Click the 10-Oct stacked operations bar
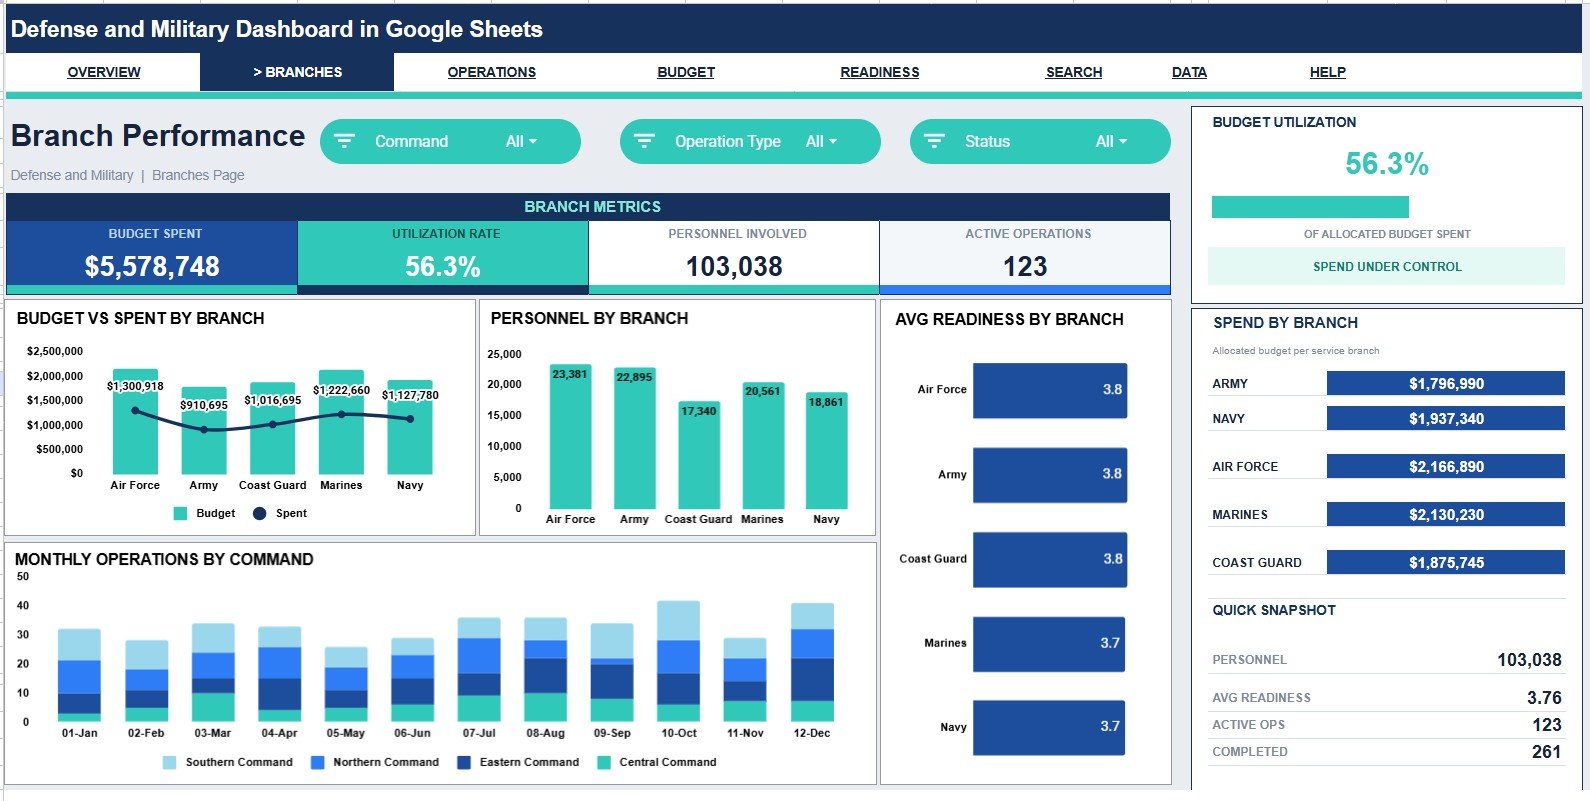 pos(679,661)
